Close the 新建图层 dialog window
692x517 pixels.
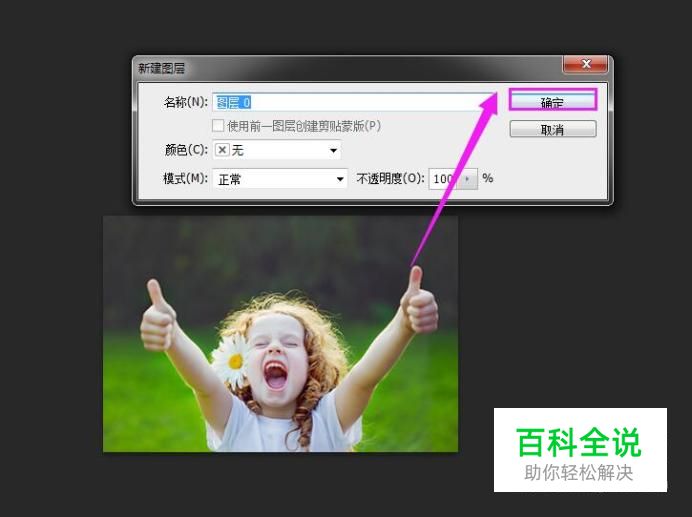pyautogui.click(x=586, y=64)
